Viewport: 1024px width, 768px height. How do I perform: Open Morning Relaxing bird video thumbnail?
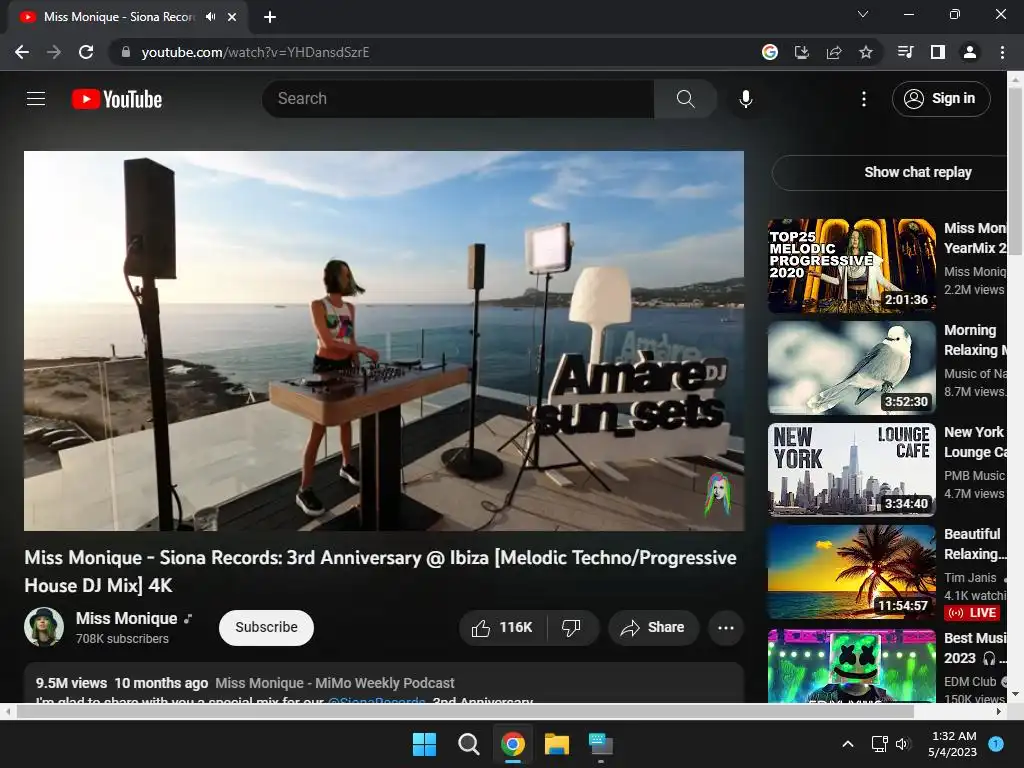(852, 368)
